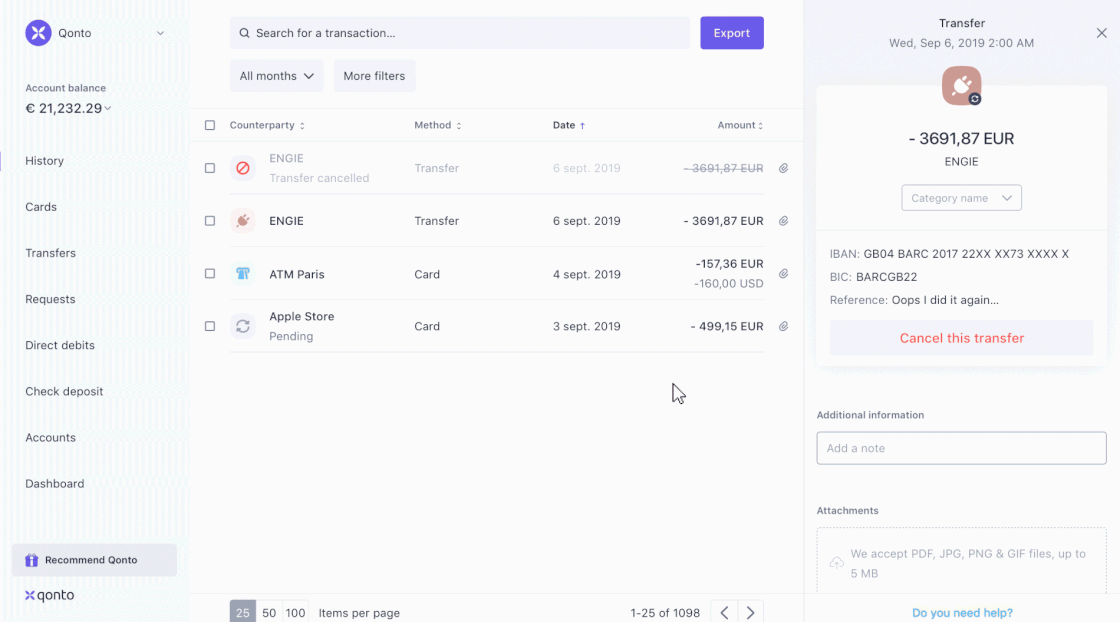Select the ATM Paris transaction checkbox
This screenshot has height=622, width=1120.
pos(210,274)
